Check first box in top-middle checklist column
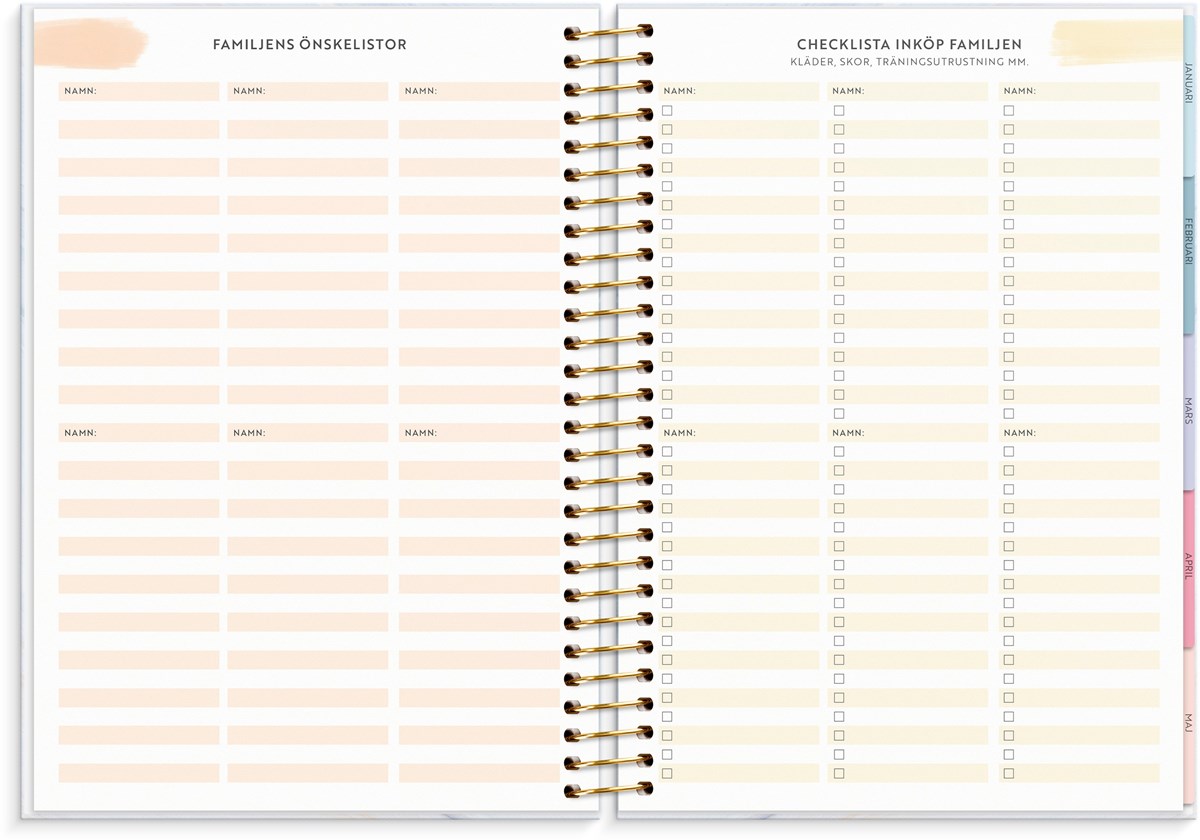The height and width of the screenshot is (840, 1200). tap(839, 111)
